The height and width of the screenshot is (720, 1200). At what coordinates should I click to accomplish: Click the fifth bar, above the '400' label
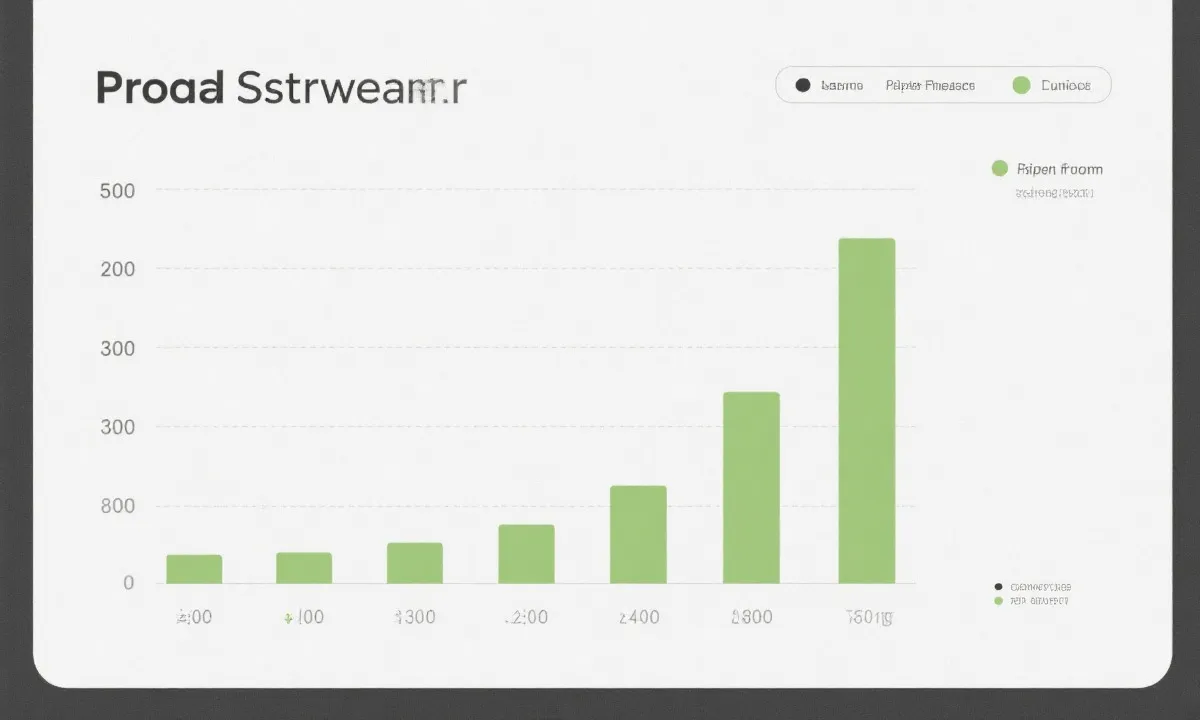click(638, 534)
